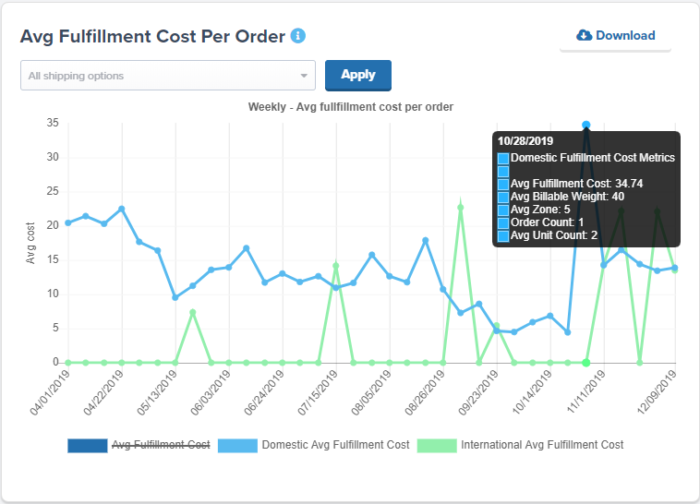The width and height of the screenshot is (700, 504).
Task: Click the chart subtitle Weekly - Avg fulfillment cost
Action: point(350,106)
